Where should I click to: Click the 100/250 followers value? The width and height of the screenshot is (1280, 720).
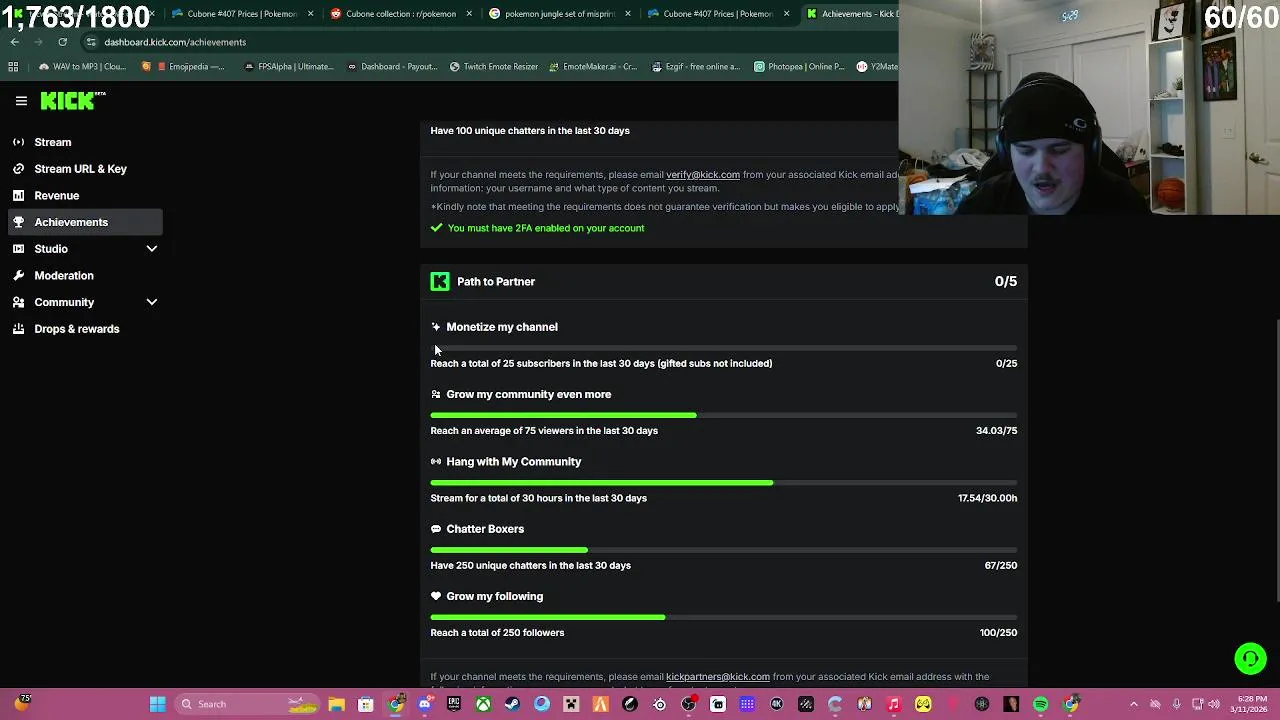[998, 633]
